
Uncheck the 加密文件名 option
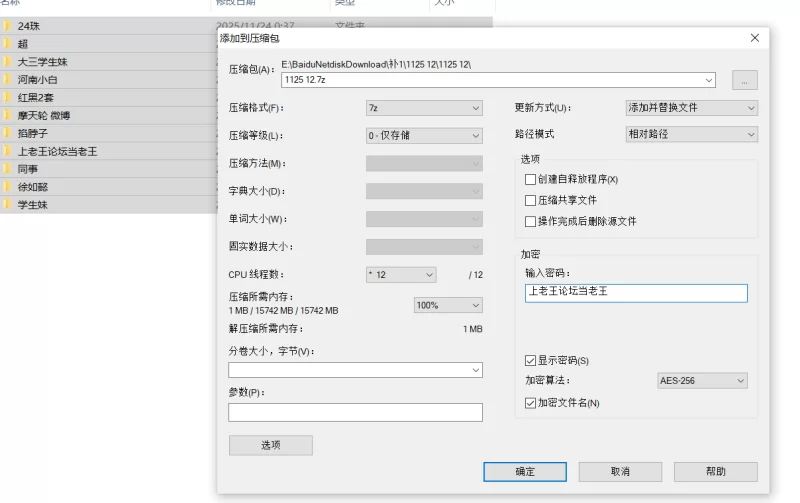coord(531,403)
